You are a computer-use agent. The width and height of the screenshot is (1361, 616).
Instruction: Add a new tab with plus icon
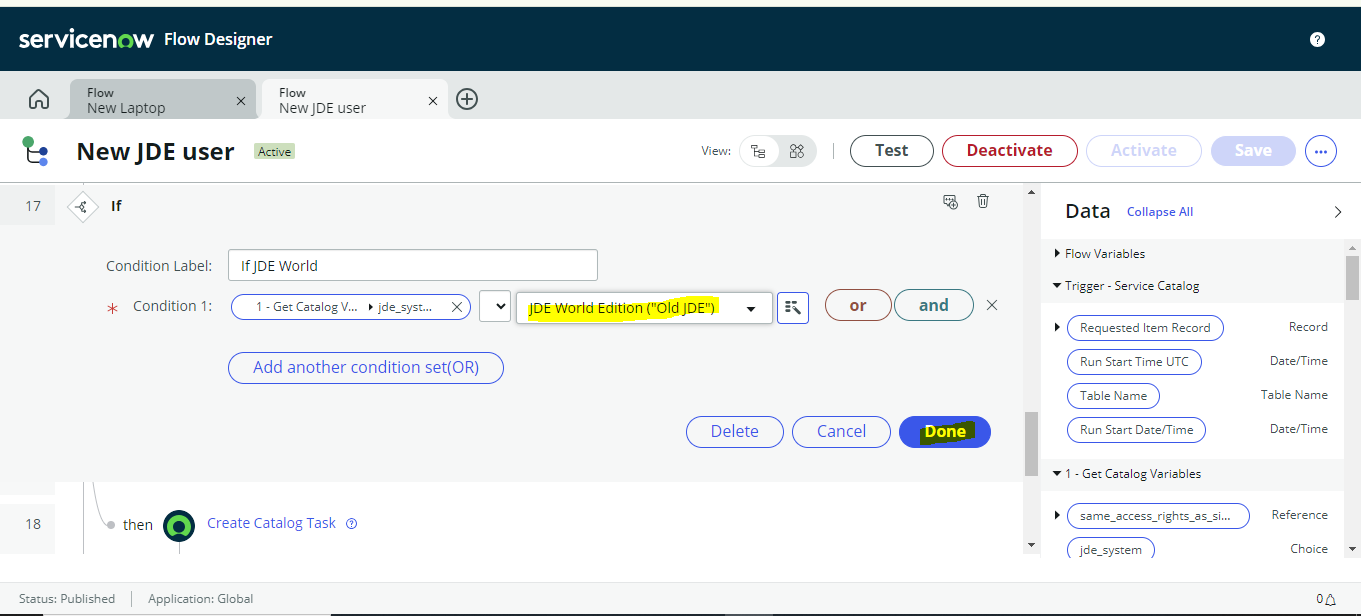coord(467,99)
